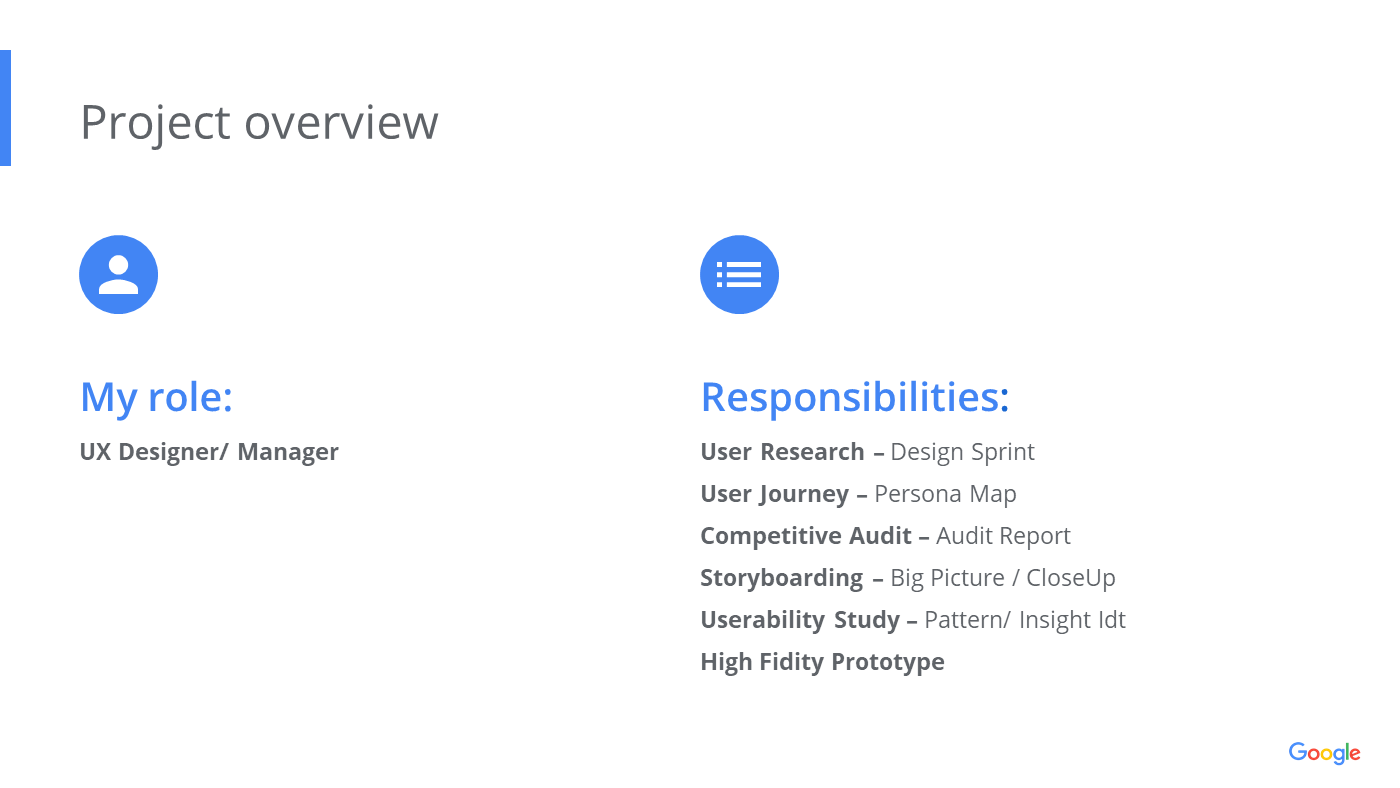
Task: Select the bold "User Journey" label
Action: [x=774, y=494]
